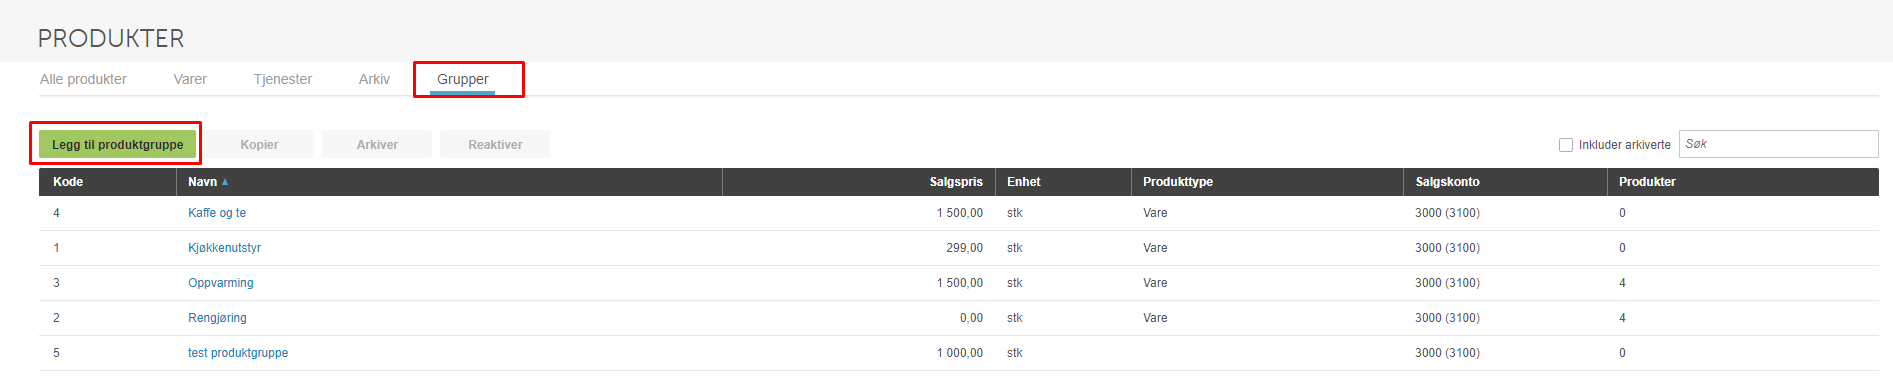Open the Kjøkkenutstyr product group
Screen dimensions: 1893x383
pos(224,248)
